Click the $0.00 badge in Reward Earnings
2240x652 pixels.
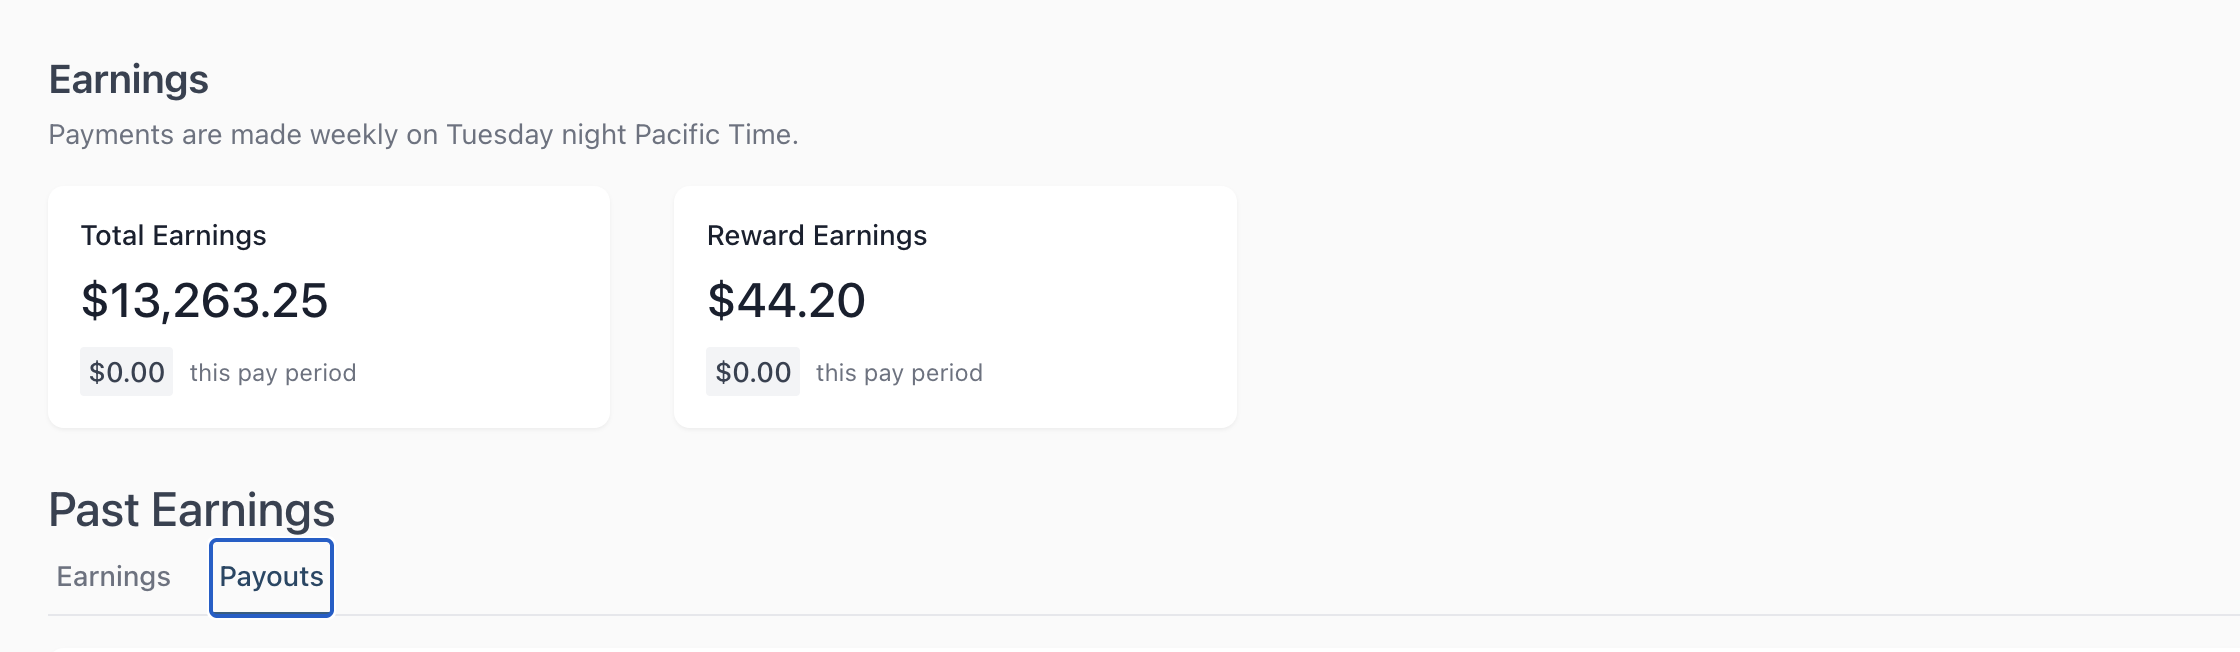tap(752, 372)
